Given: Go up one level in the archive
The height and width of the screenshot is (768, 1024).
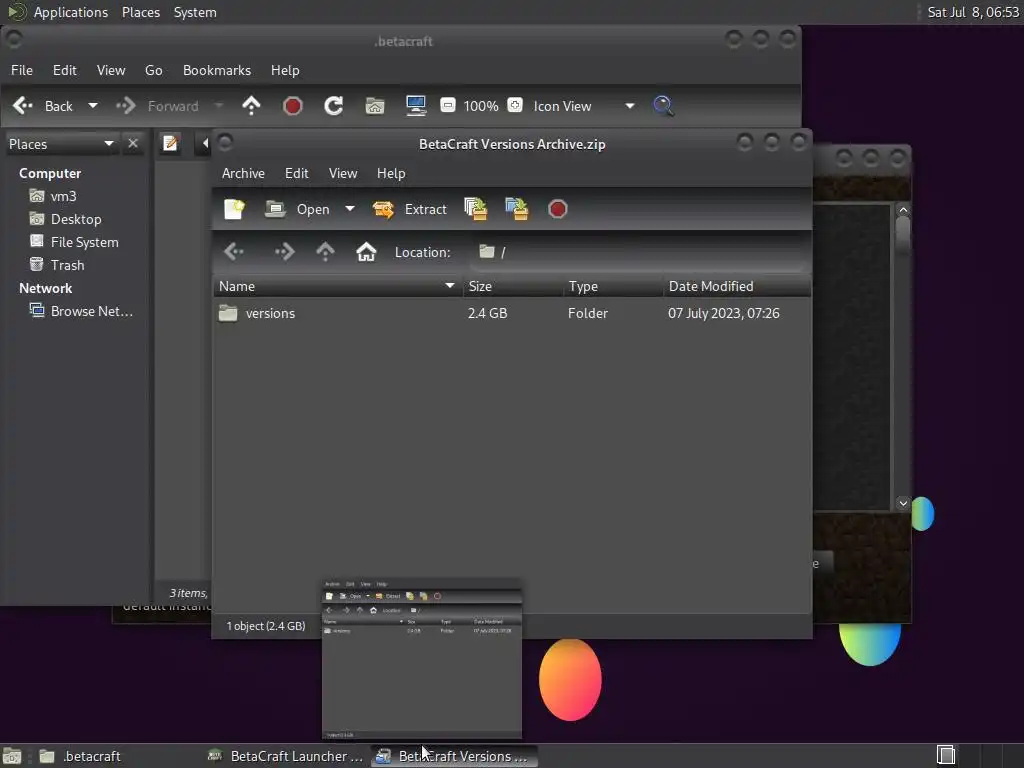Looking at the screenshot, I should pos(325,251).
